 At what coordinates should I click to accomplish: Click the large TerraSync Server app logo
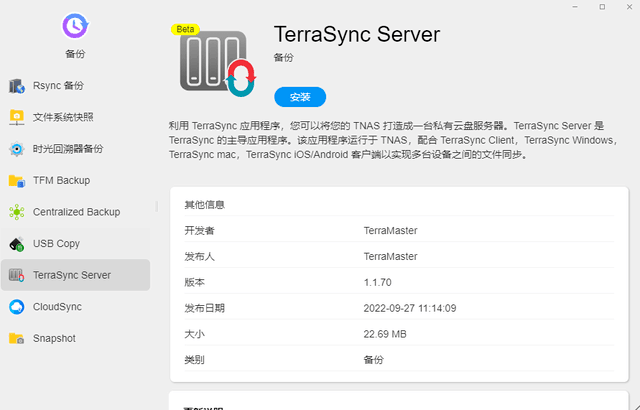(x=218, y=63)
